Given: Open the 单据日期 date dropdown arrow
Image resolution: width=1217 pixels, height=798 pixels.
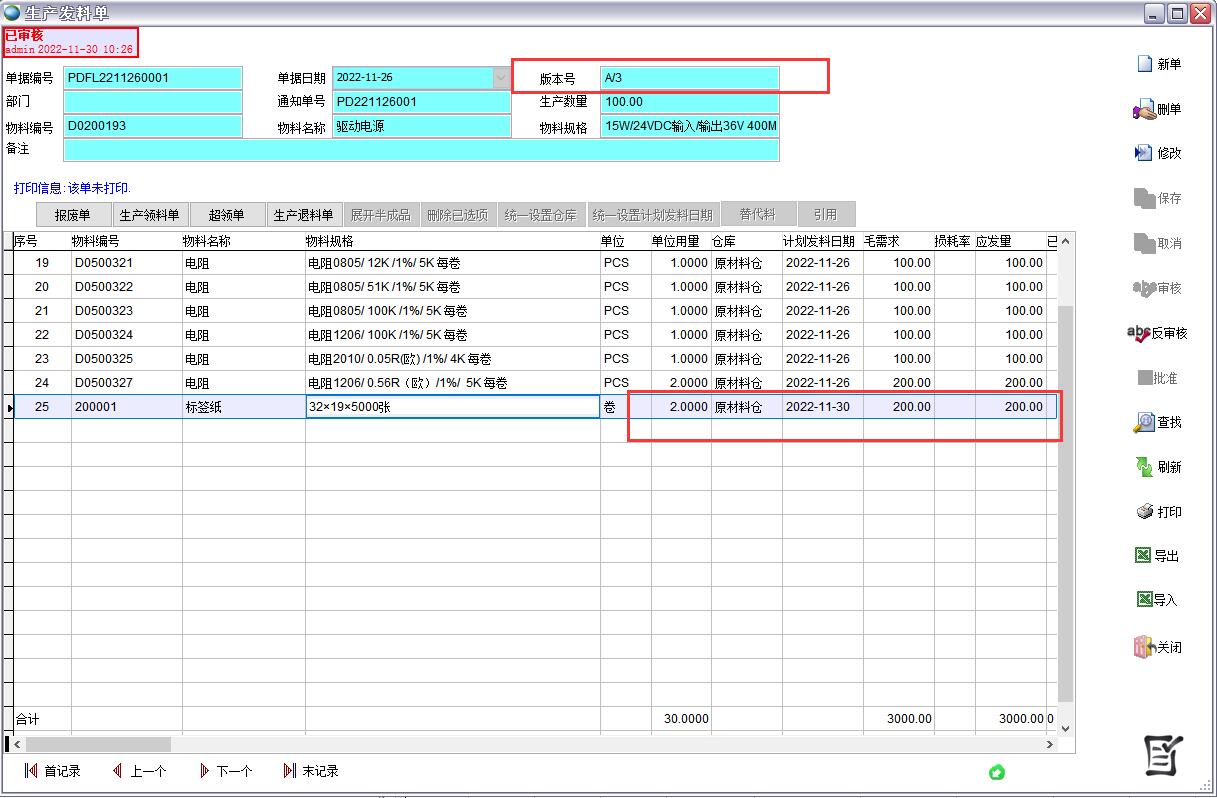Looking at the screenshot, I should (x=501, y=78).
